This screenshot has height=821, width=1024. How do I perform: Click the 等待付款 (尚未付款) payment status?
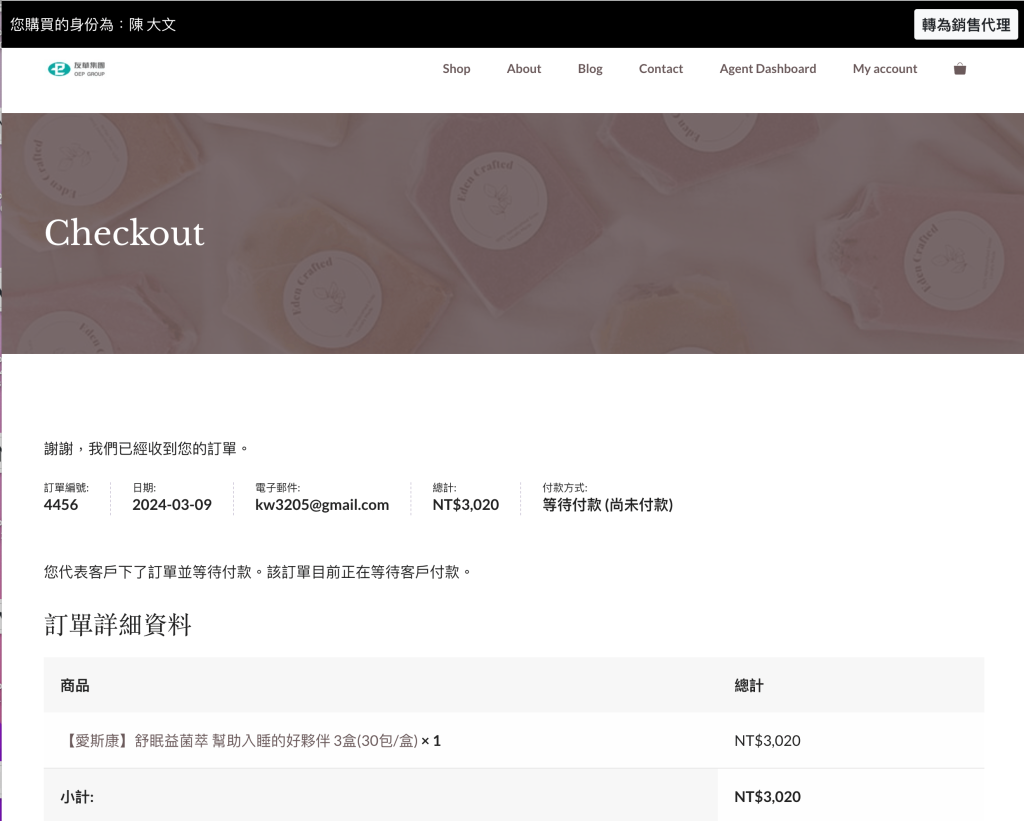tap(607, 505)
